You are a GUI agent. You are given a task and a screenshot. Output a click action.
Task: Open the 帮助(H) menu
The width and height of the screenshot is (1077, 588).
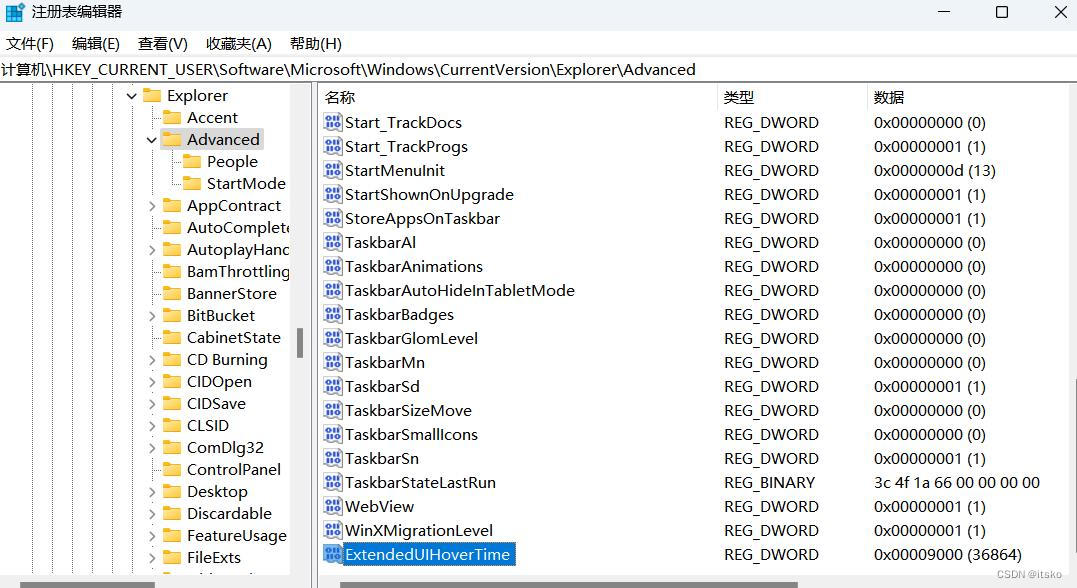(x=315, y=44)
